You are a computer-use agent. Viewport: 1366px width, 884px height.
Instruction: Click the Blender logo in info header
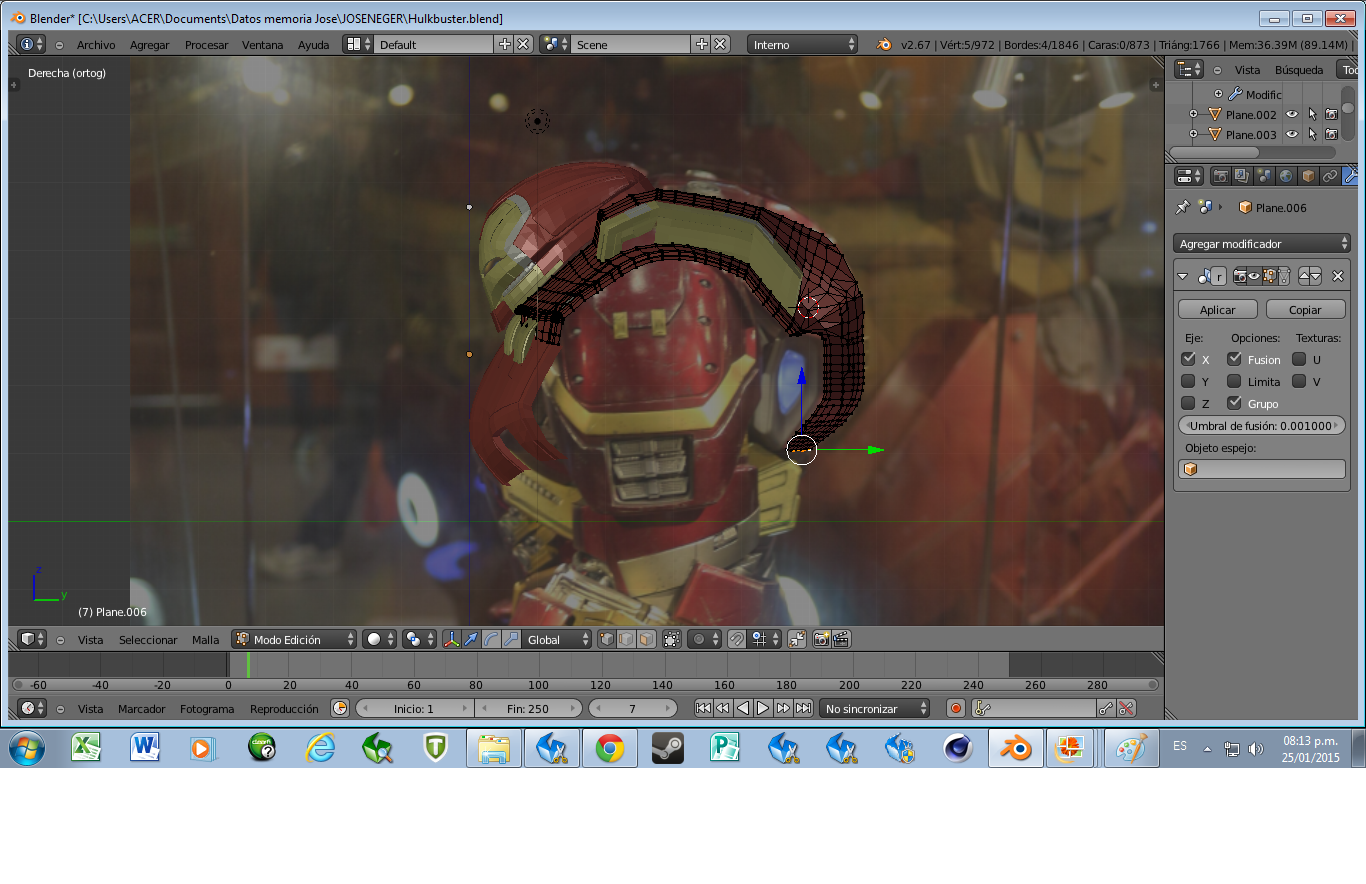(884, 45)
